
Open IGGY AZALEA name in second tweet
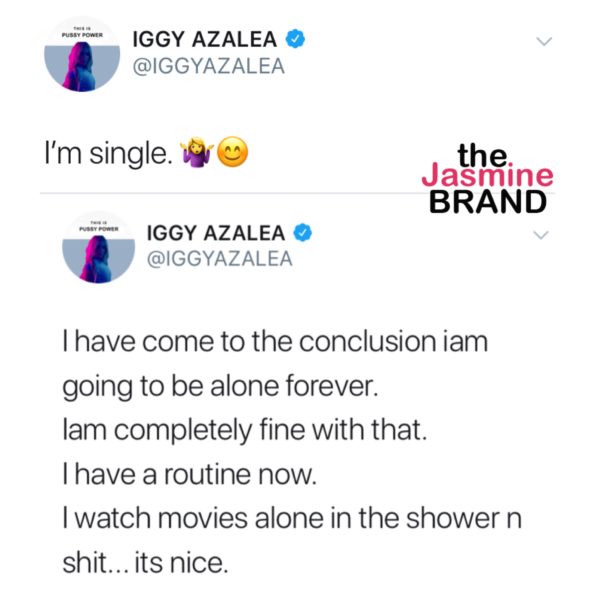pos(216,233)
